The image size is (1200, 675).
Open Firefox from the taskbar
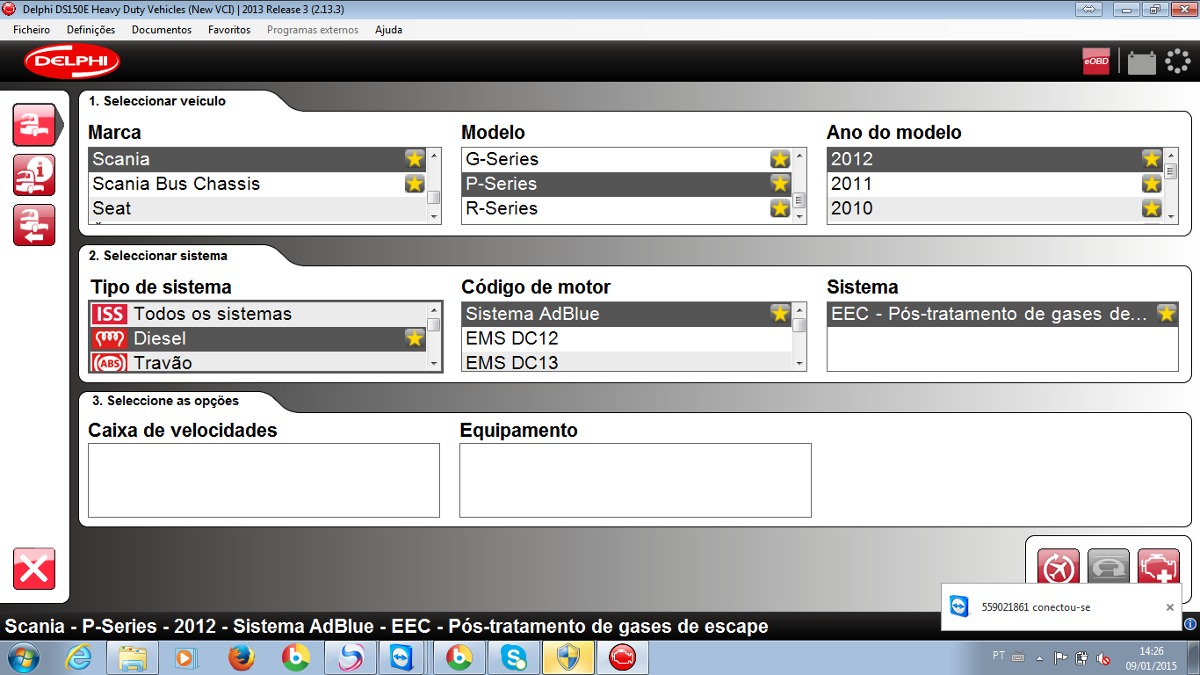coord(241,658)
